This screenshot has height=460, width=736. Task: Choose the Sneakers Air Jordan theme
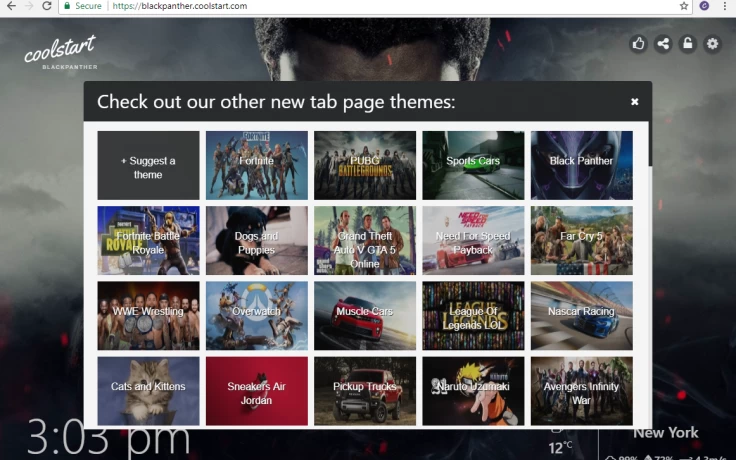[x=257, y=391]
